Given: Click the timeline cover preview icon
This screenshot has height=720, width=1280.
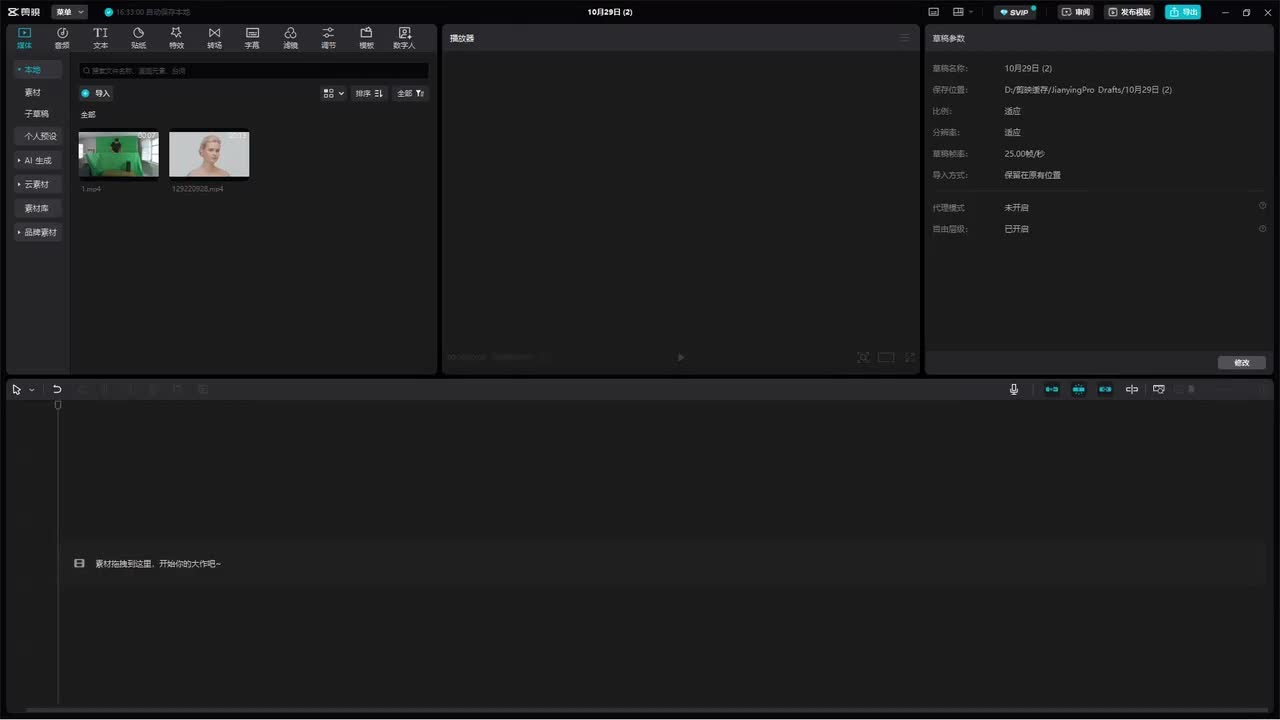Looking at the screenshot, I should (1159, 389).
